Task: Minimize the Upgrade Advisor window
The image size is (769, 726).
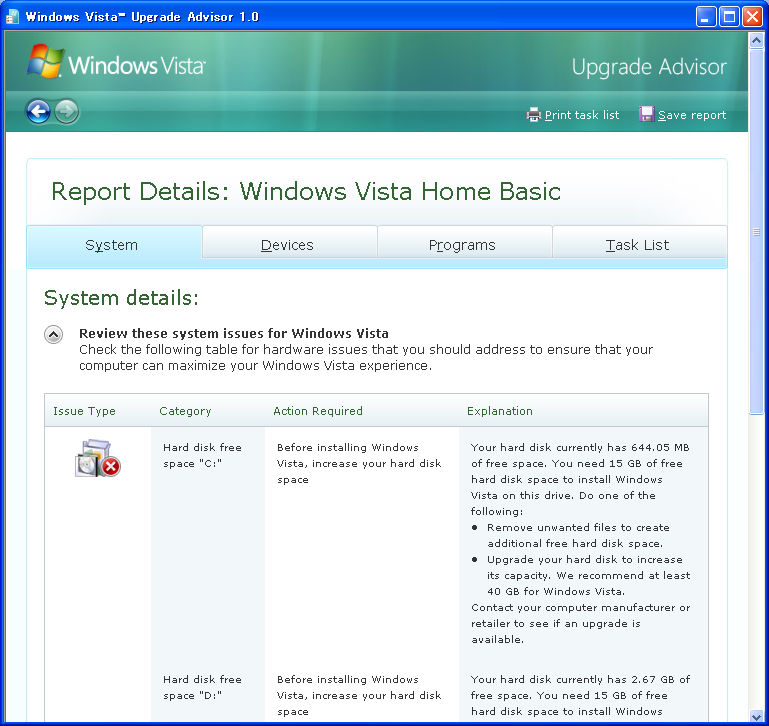Action: (x=706, y=17)
